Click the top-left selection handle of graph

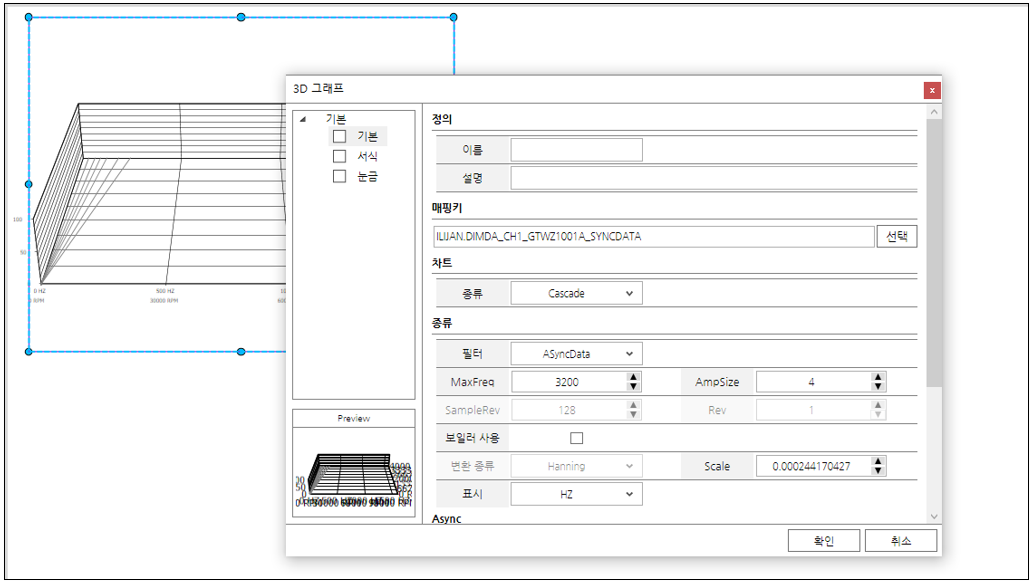coord(28,17)
